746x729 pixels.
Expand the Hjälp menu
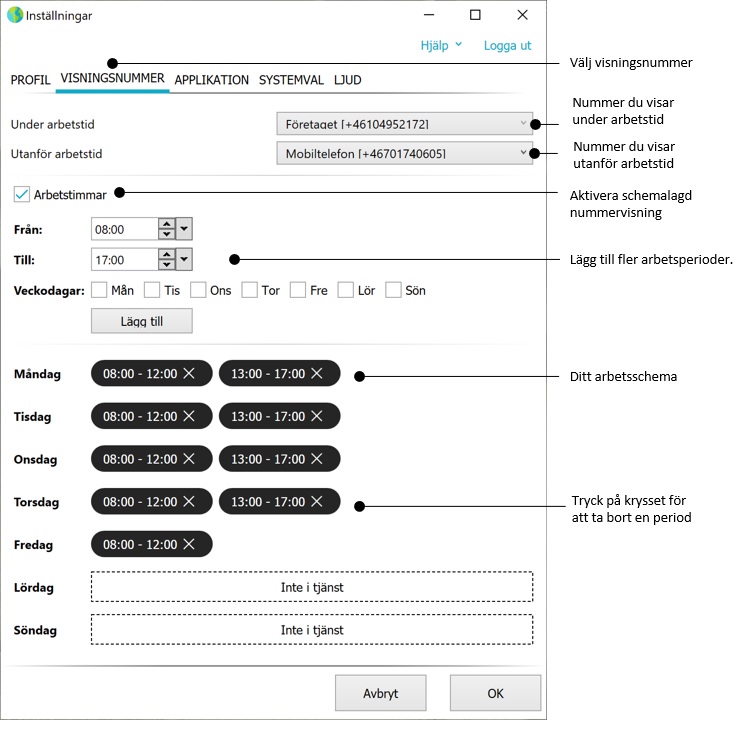pyautogui.click(x=441, y=46)
